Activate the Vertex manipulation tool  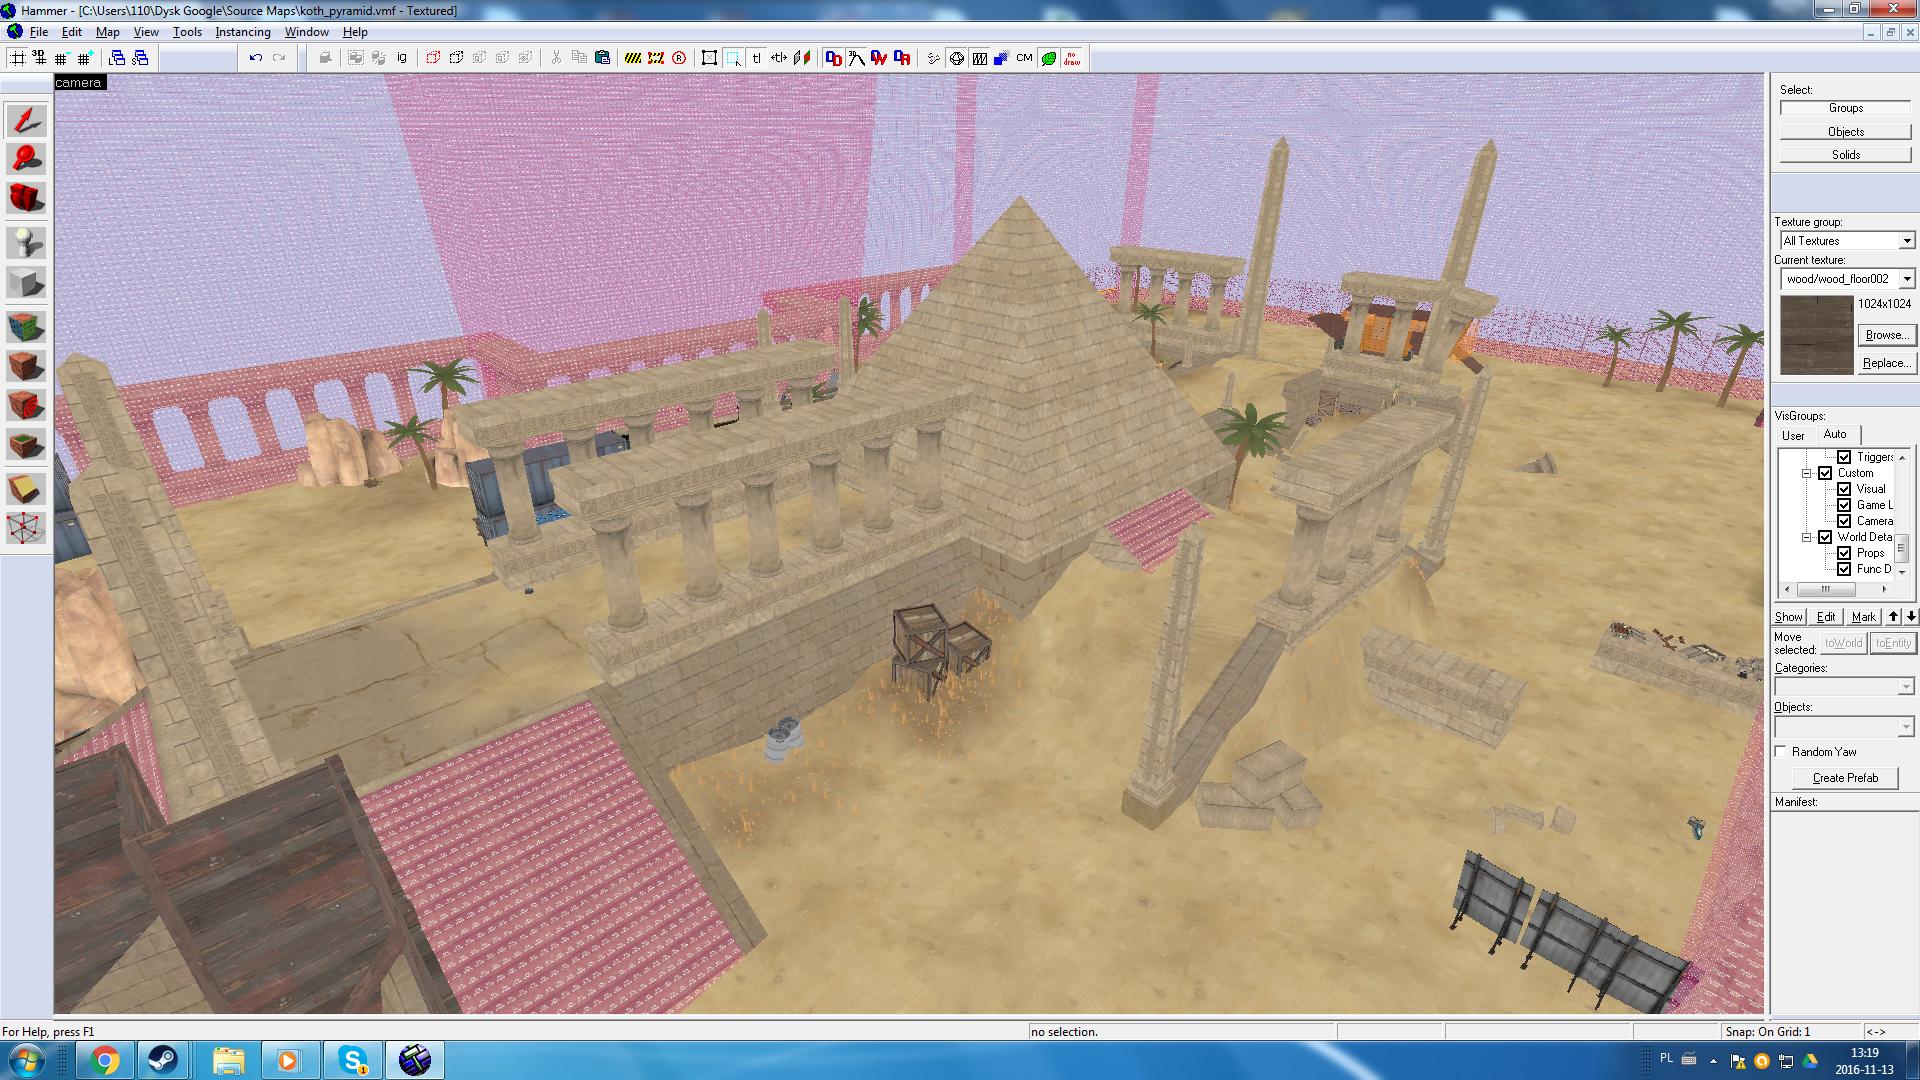26,527
